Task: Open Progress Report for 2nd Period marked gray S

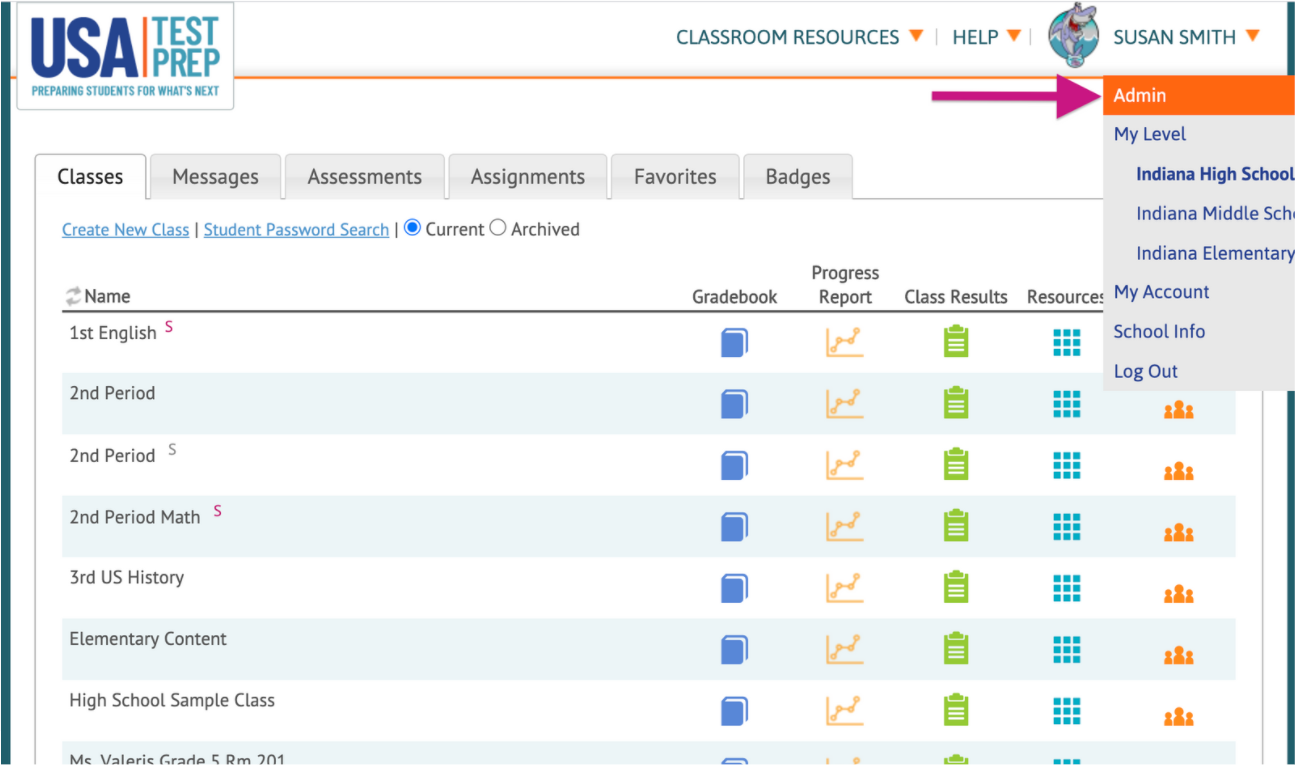Action: [844, 465]
